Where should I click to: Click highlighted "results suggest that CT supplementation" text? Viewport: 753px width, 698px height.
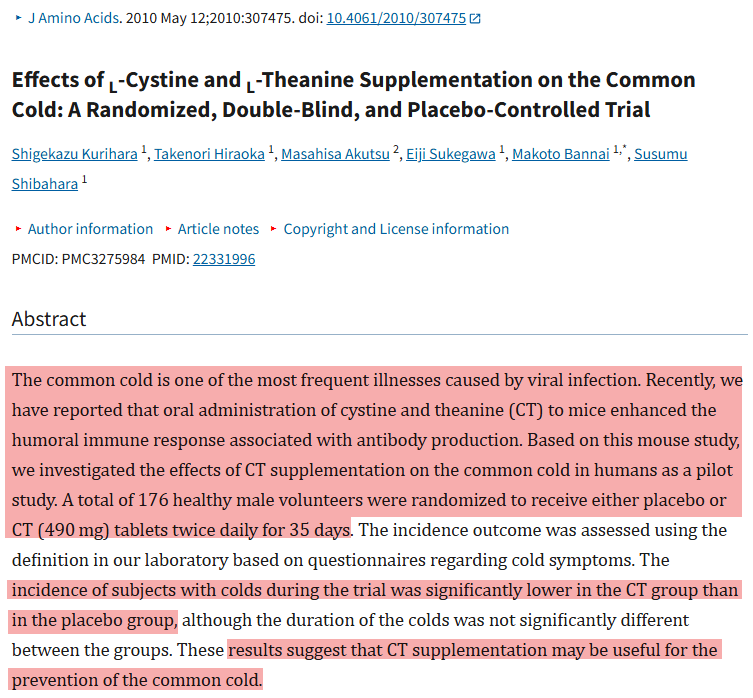[472, 650]
